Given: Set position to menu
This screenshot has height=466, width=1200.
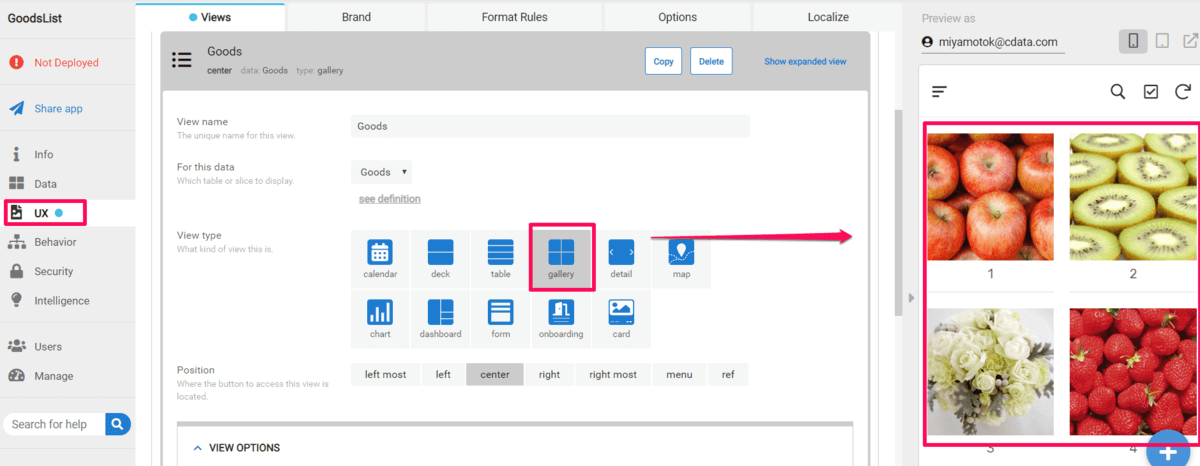Looking at the screenshot, I should [679, 375].
